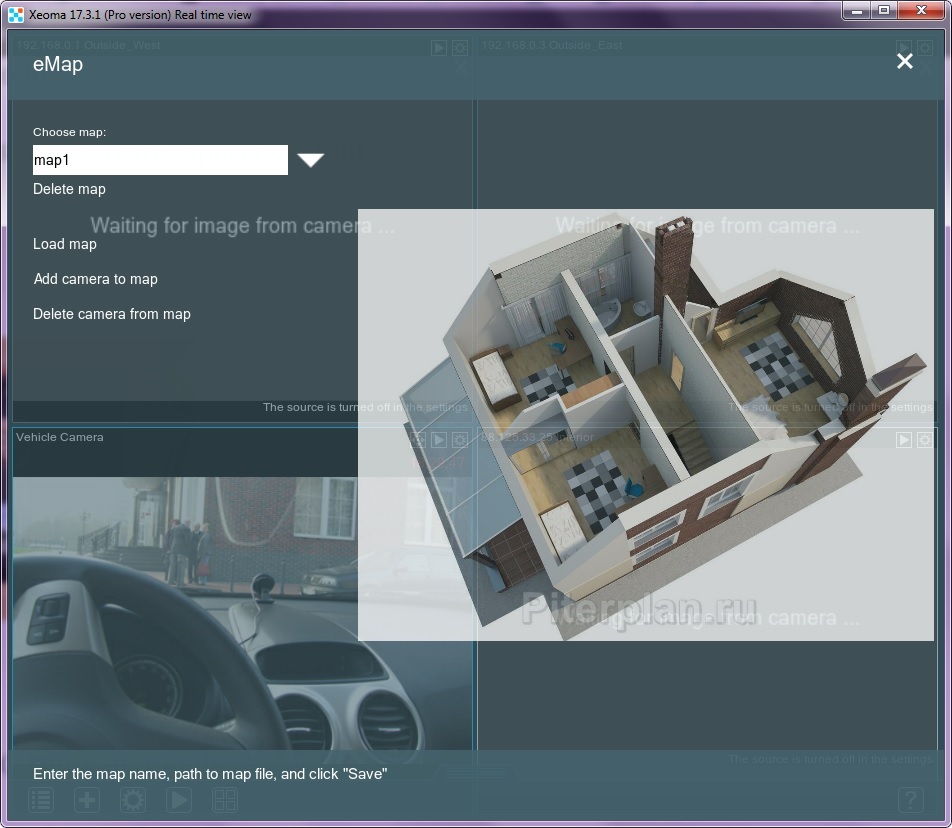This screenshot has width=952, height=828.
Task: Click the map name field containing map1
Action: coord(160,160)
